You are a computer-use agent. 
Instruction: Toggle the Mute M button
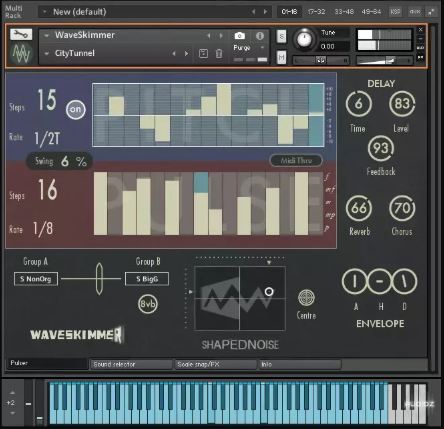point(281,58)
